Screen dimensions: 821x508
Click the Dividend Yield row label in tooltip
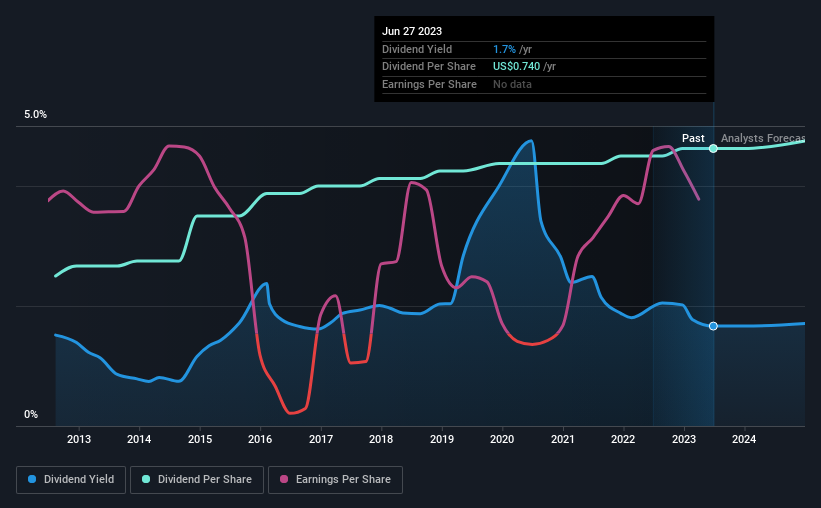417,49
